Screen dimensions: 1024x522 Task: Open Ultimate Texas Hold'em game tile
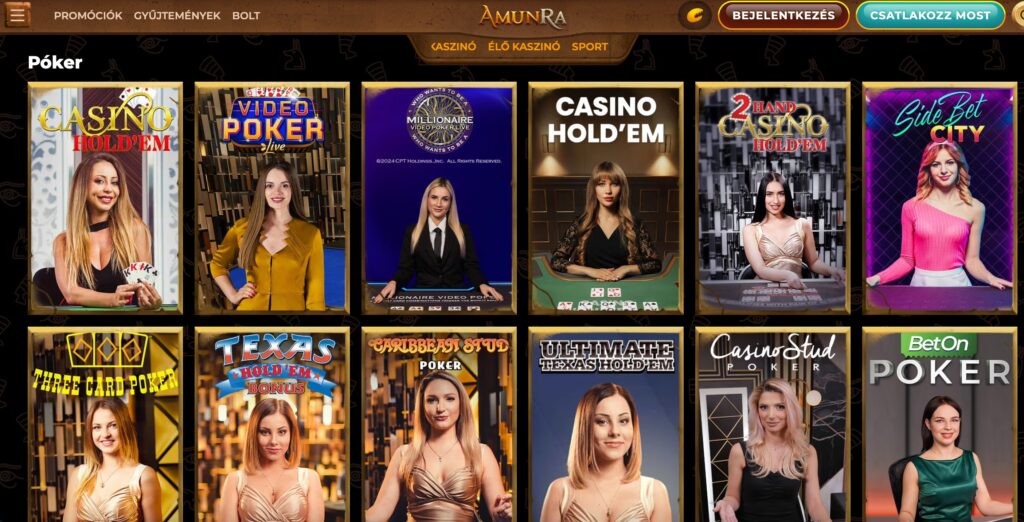pyautogui.click(x=606, y=425)
